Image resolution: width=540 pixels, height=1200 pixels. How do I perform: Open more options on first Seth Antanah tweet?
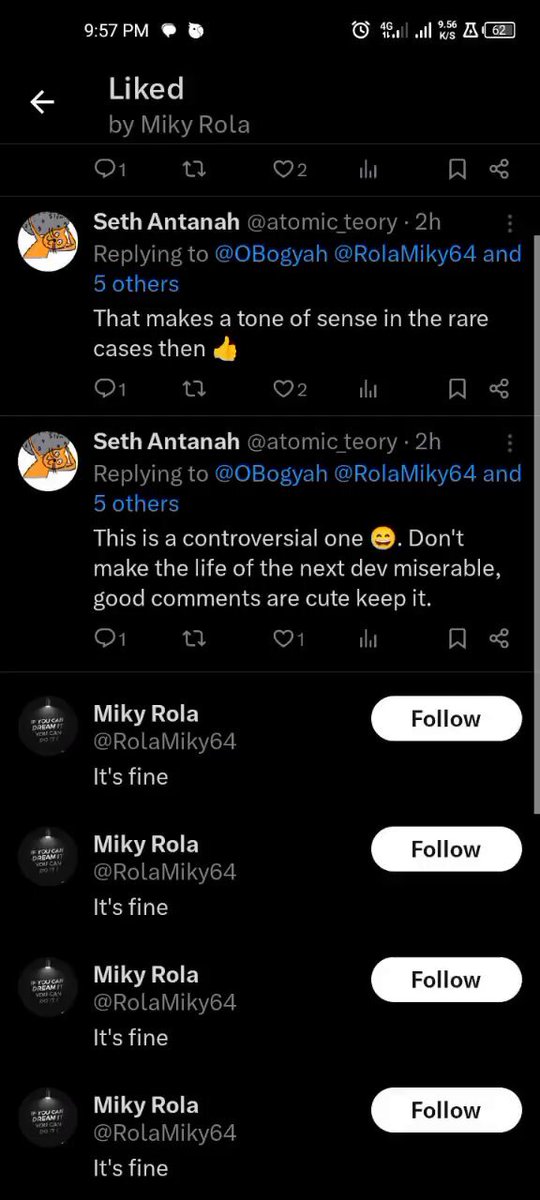510,222
